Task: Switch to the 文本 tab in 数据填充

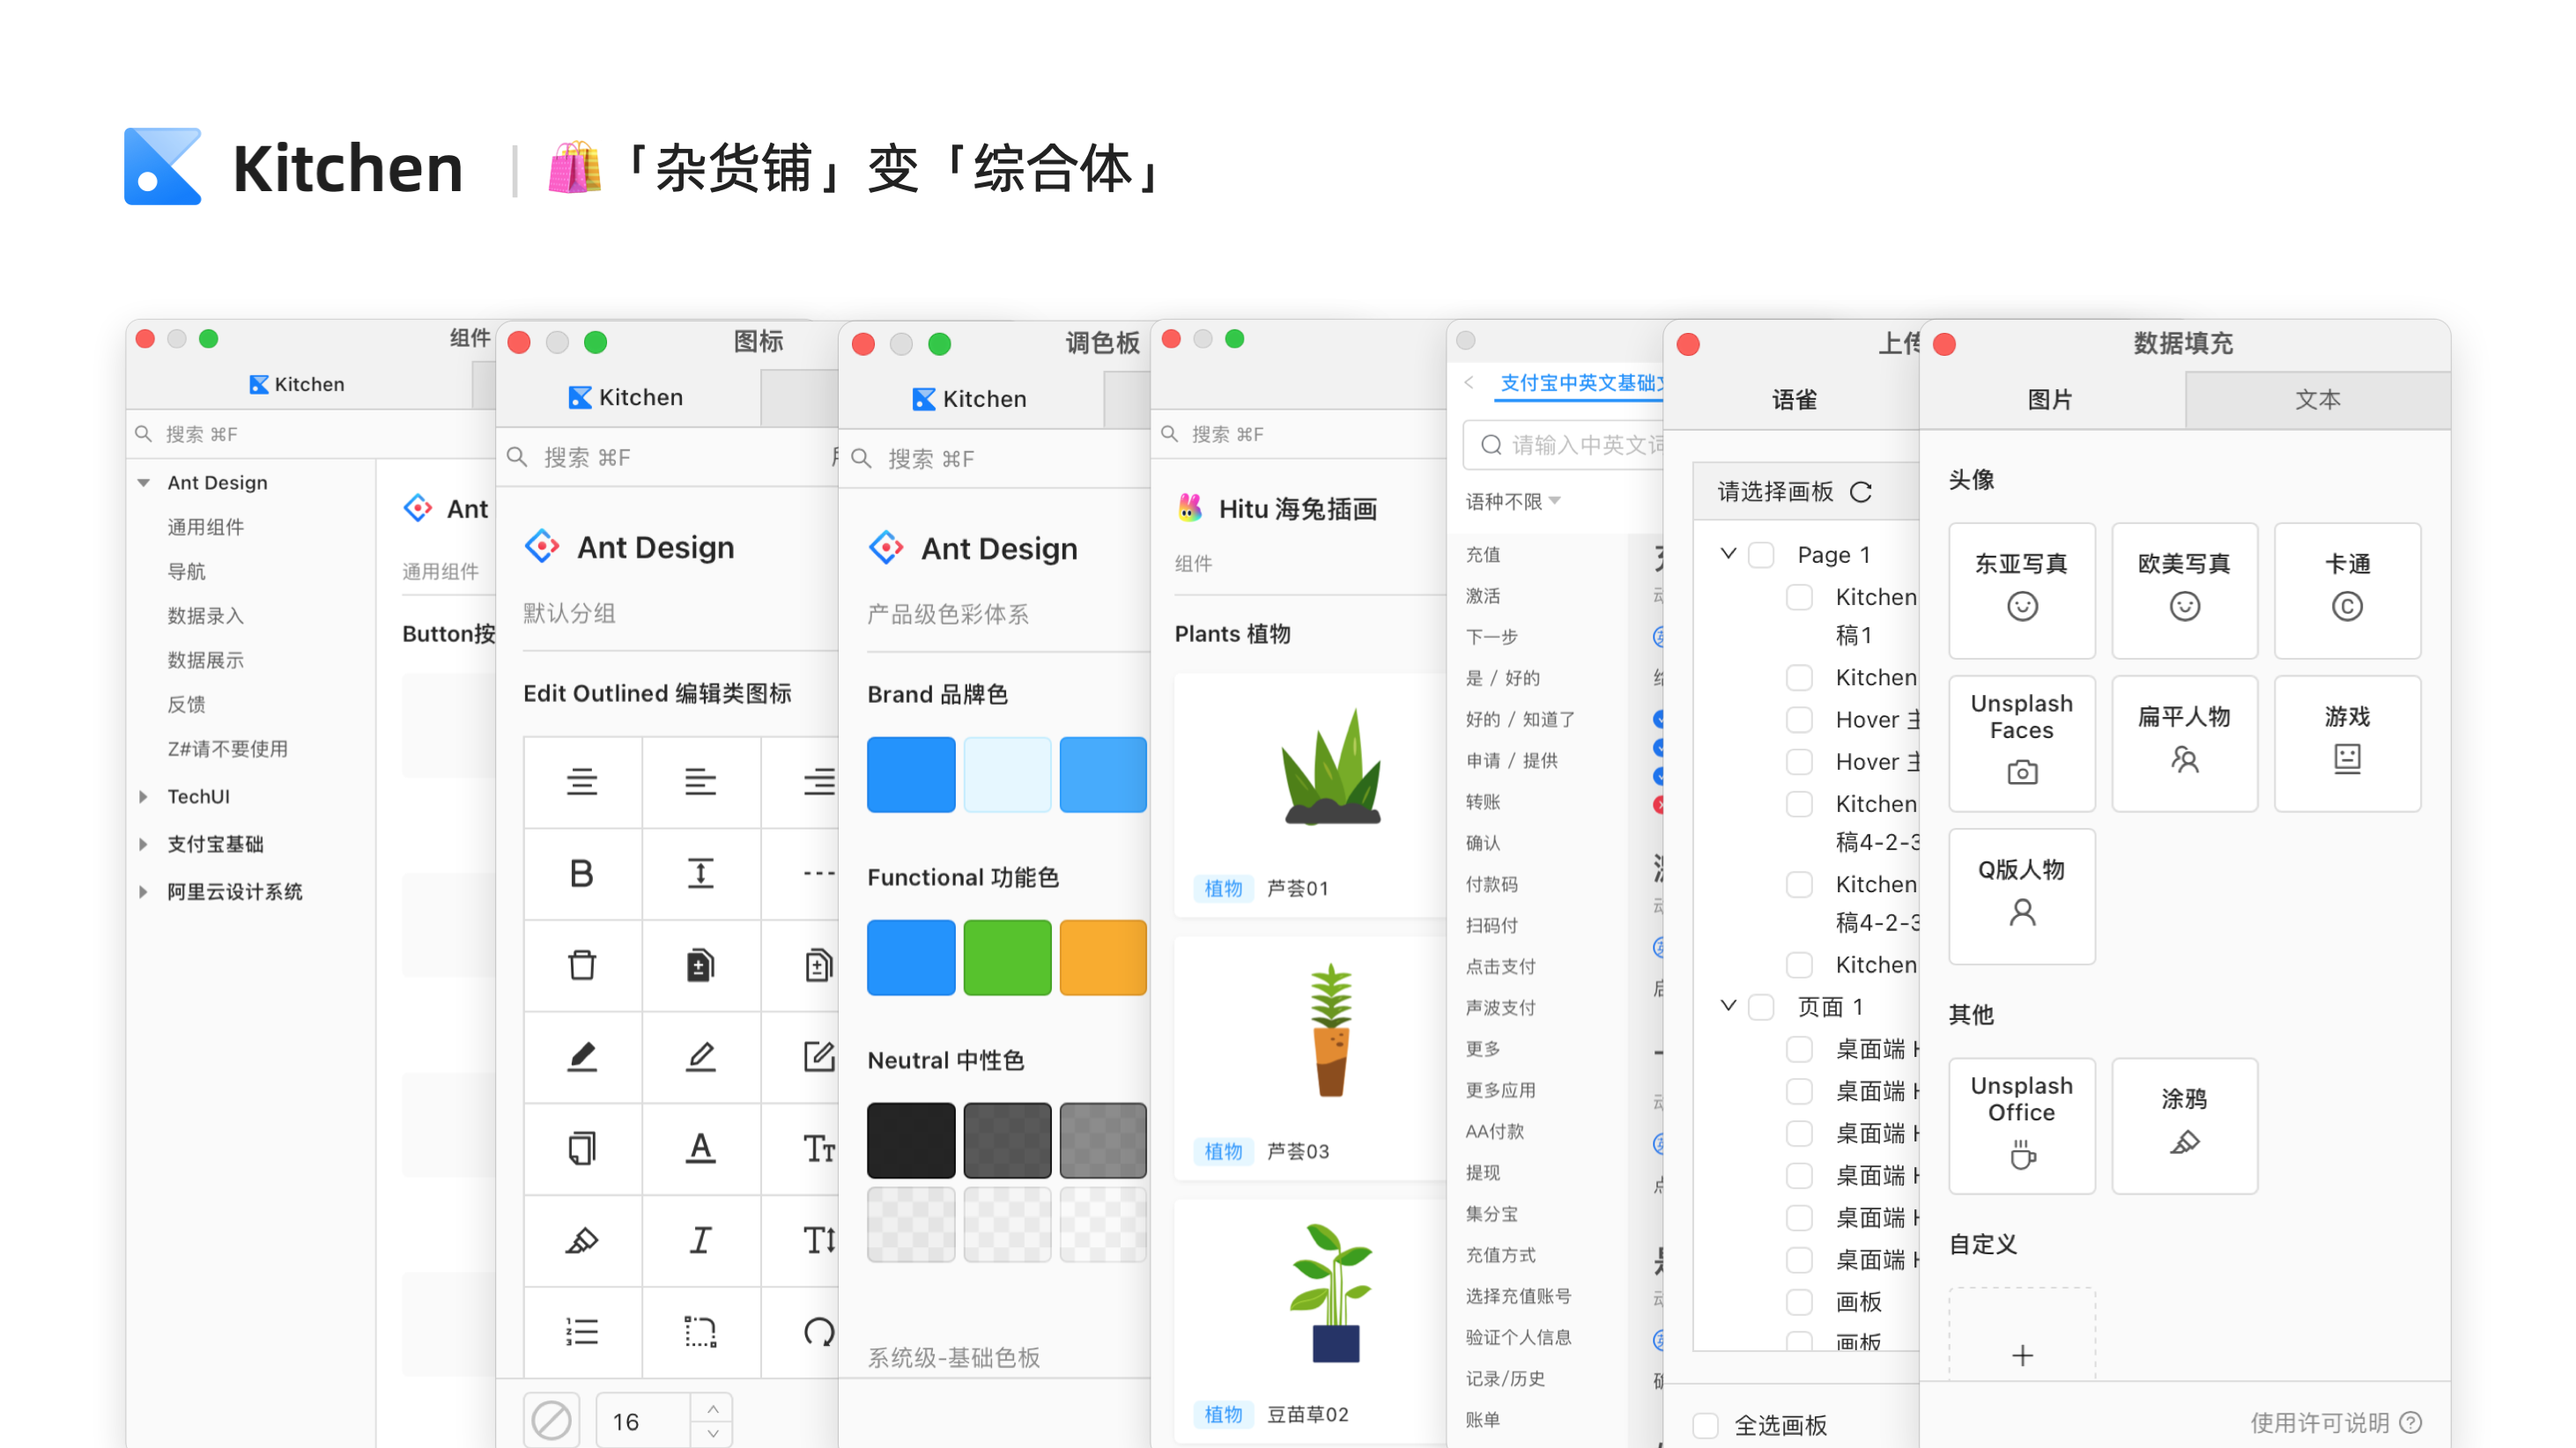Action: tap(2317, 399)
